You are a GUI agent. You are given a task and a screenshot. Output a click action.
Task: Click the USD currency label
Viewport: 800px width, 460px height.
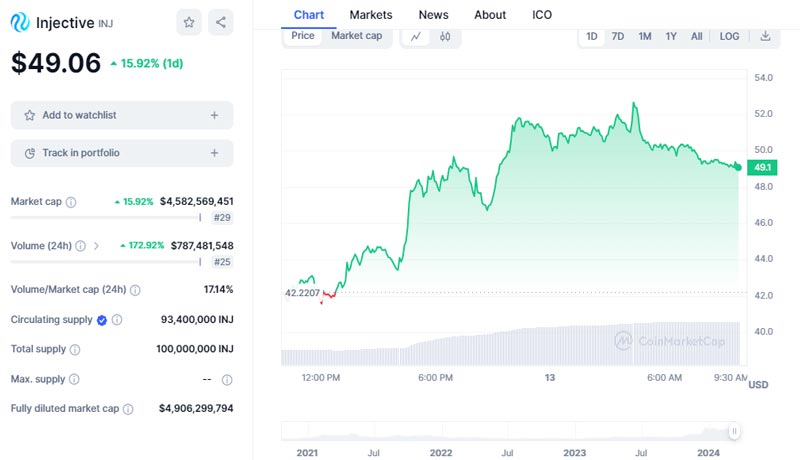click(x=758, y=385)
